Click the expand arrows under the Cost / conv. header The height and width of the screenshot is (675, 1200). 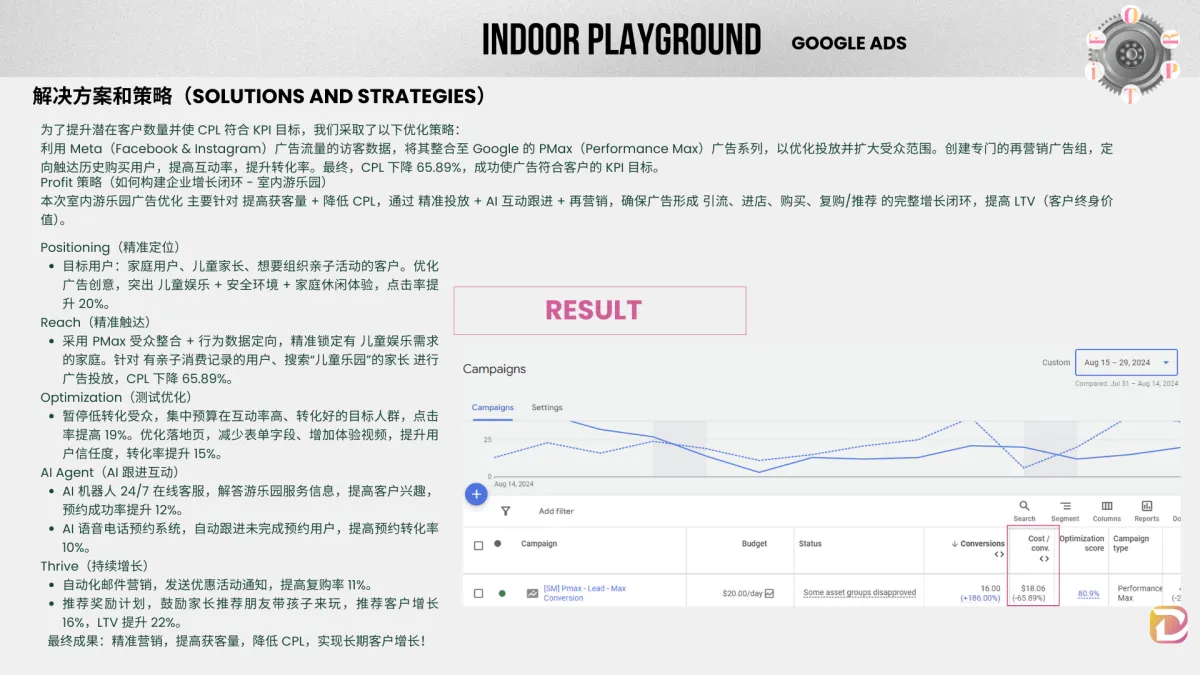pos(1044,559)
